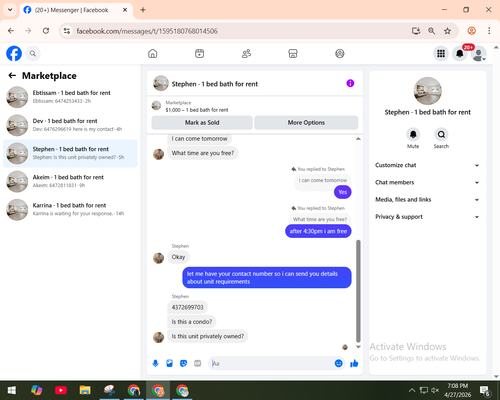Expand the Privacy & support section
The width and height of the screenshot is (500, 400).
tap(427, 217)
